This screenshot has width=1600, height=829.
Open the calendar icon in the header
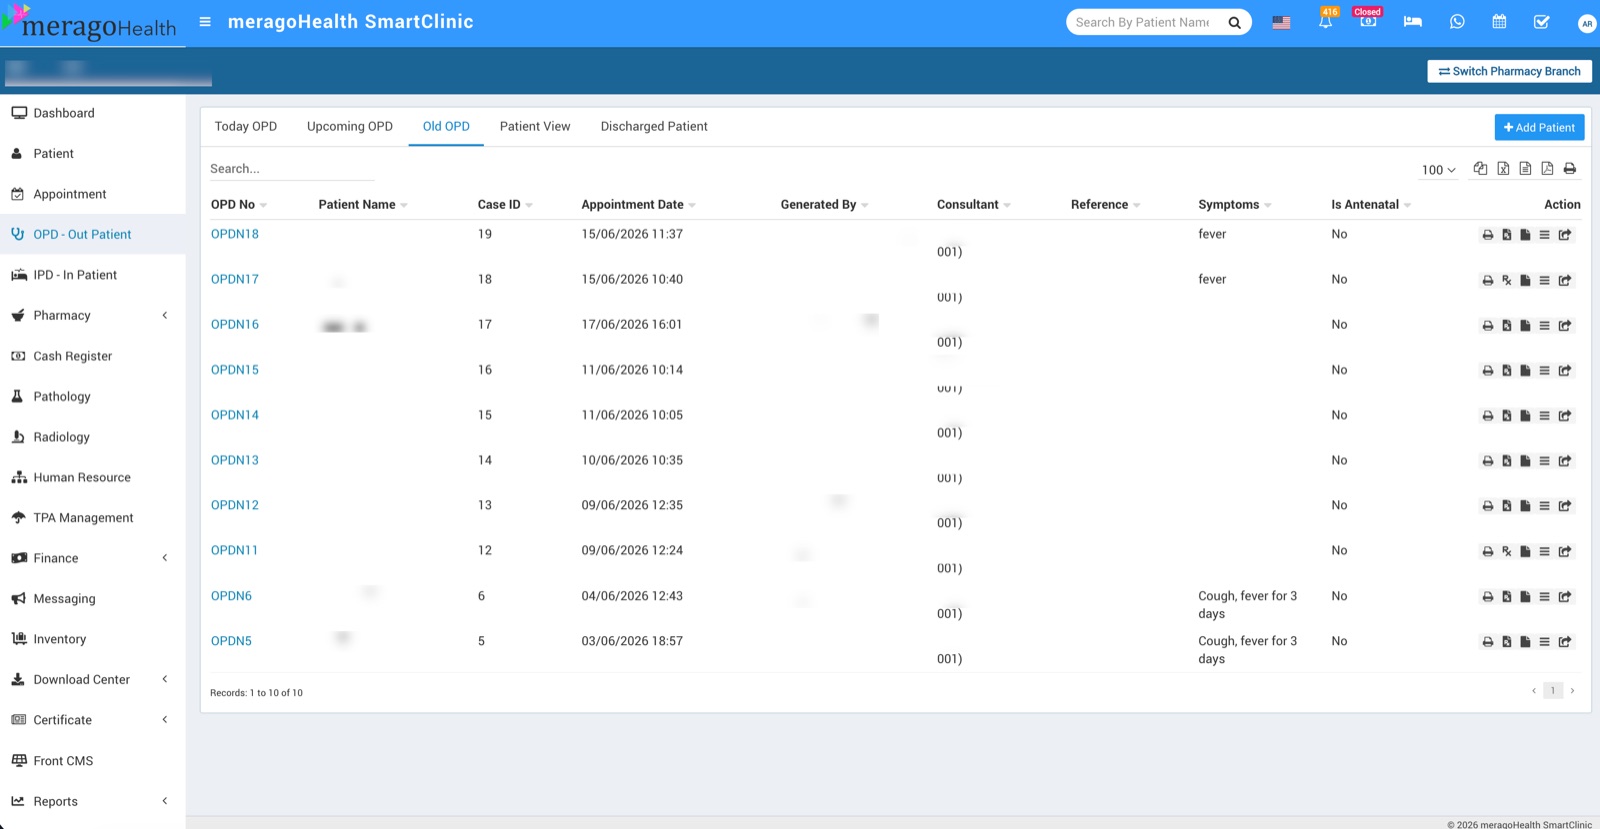(1499, 22)
